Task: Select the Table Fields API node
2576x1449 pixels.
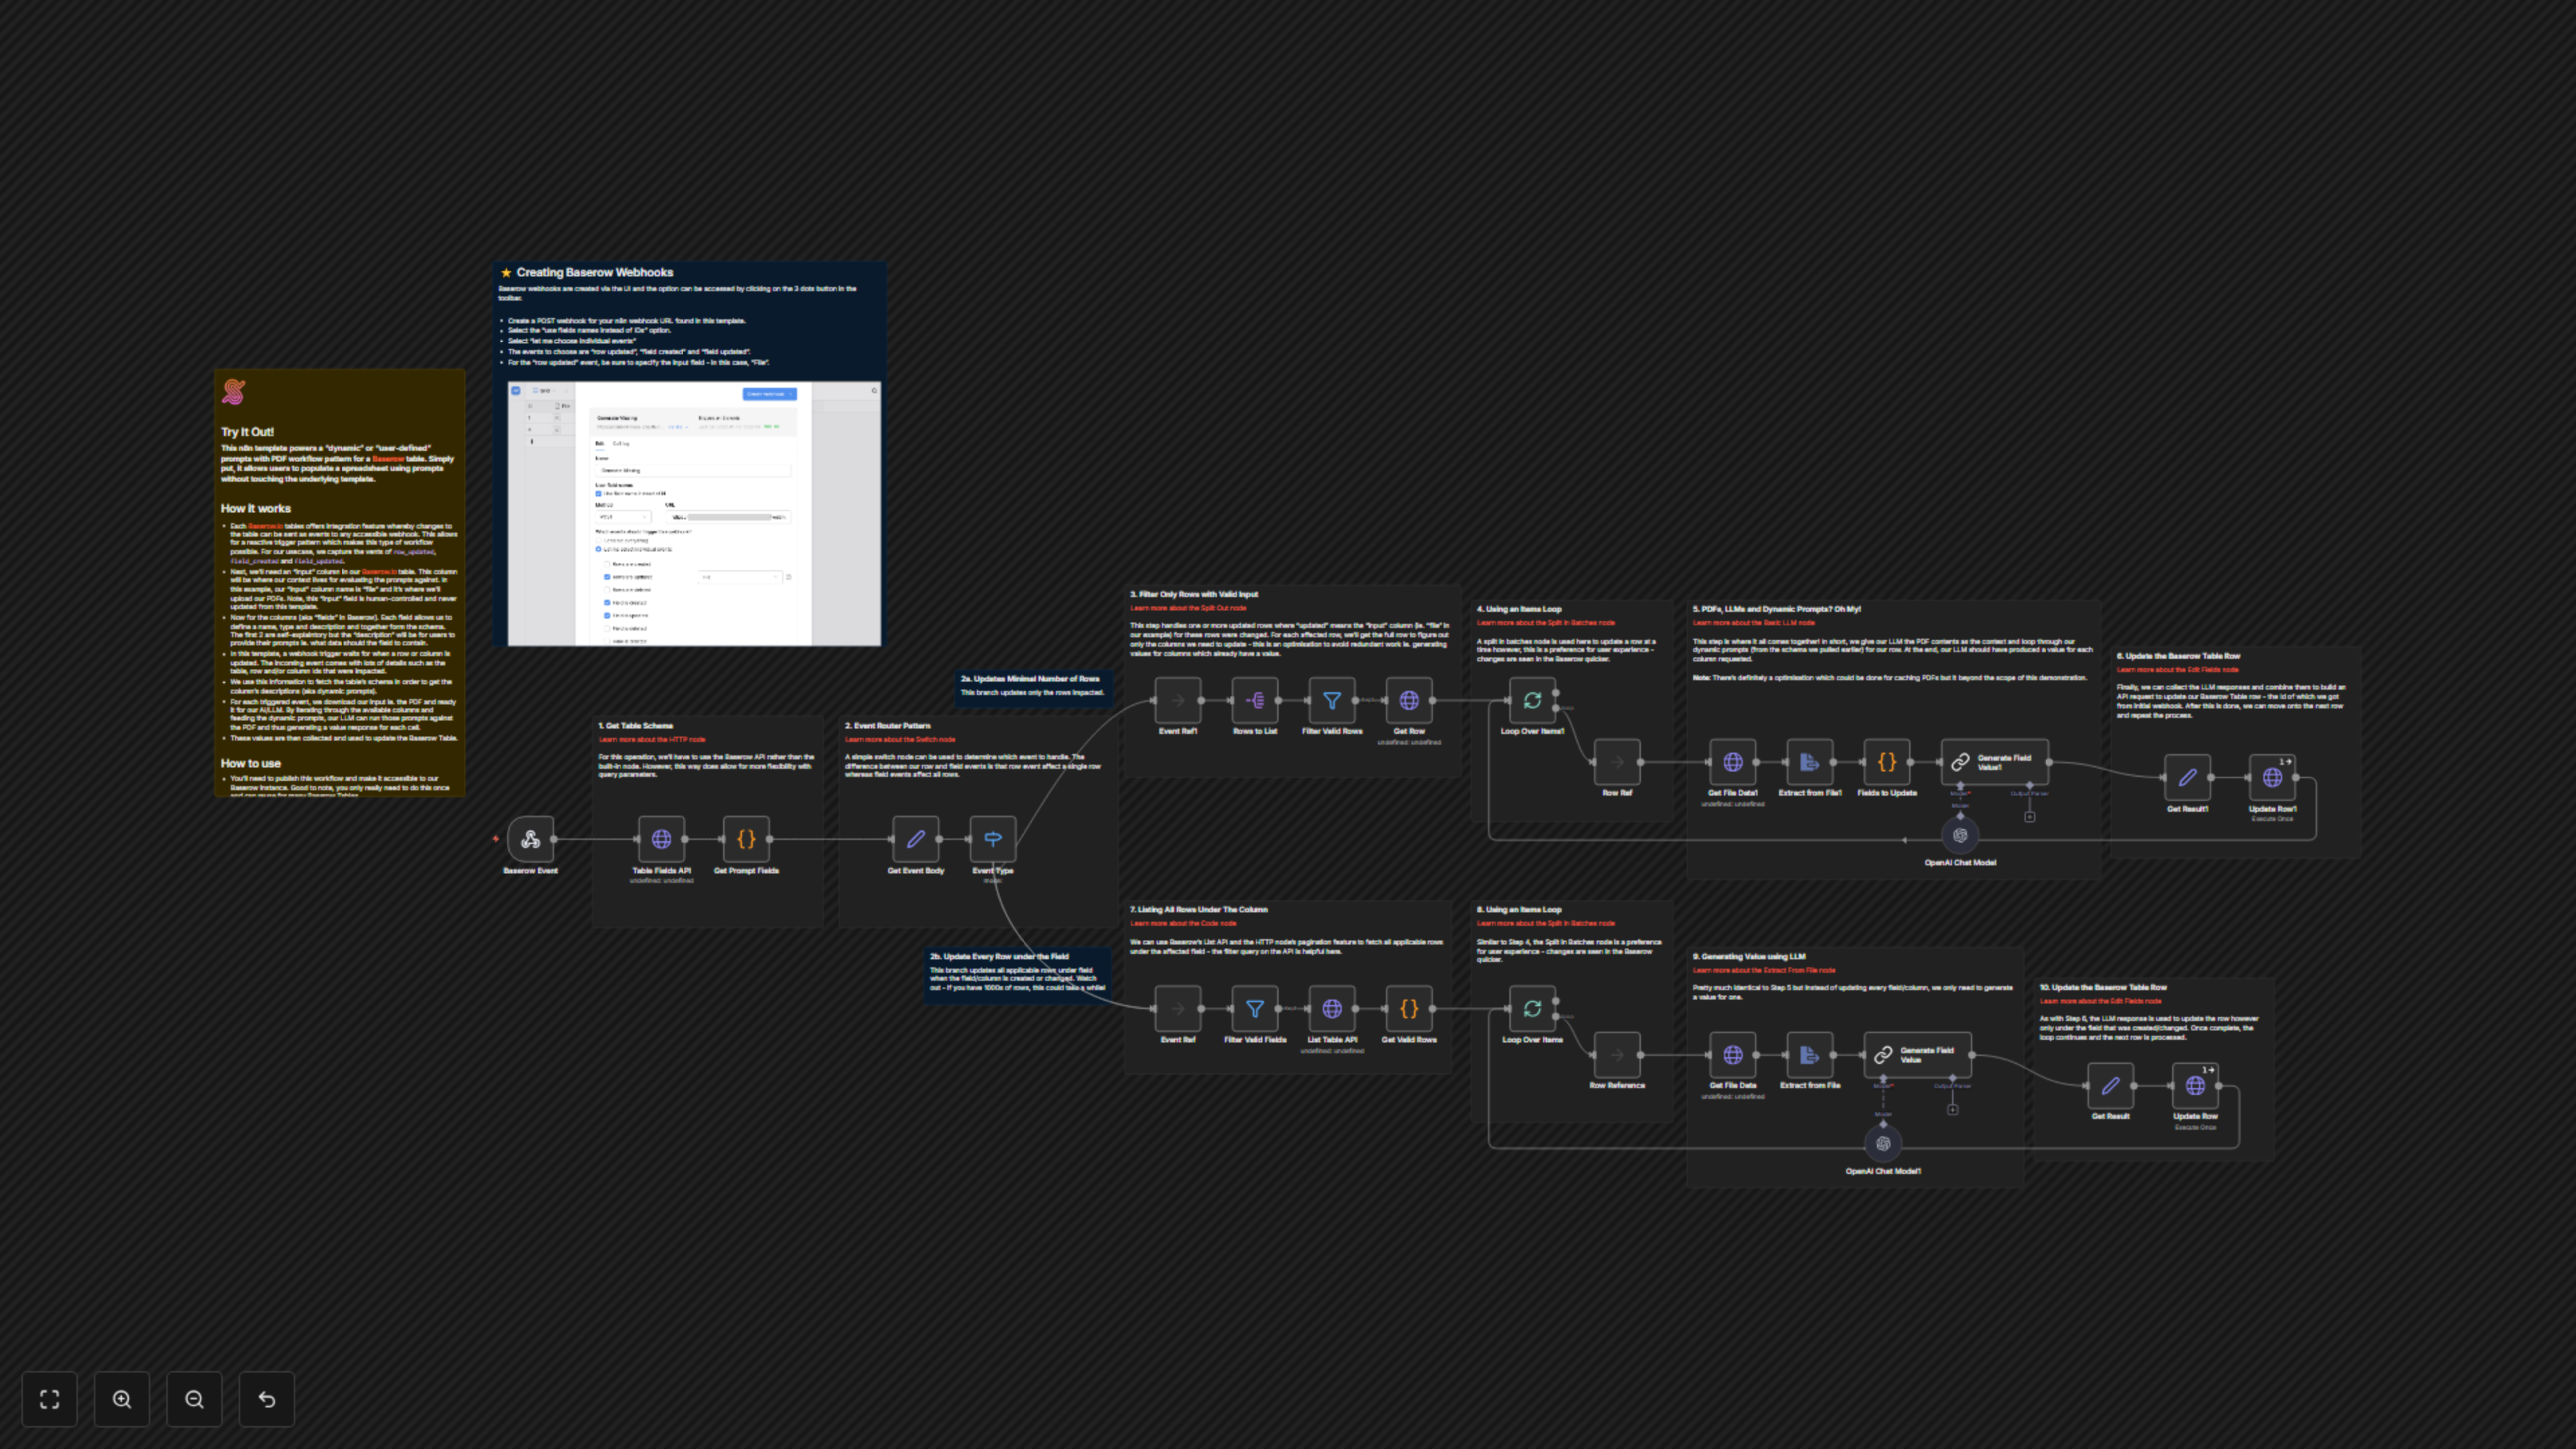Action: [661, 839]
